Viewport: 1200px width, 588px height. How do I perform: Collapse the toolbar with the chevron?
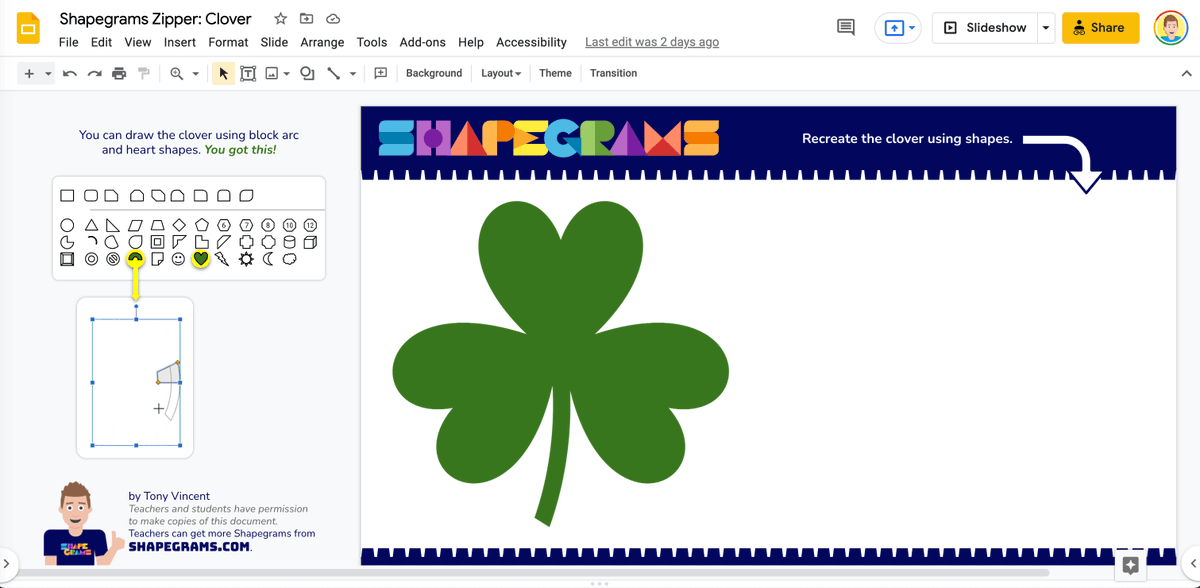coord(1186,72)
